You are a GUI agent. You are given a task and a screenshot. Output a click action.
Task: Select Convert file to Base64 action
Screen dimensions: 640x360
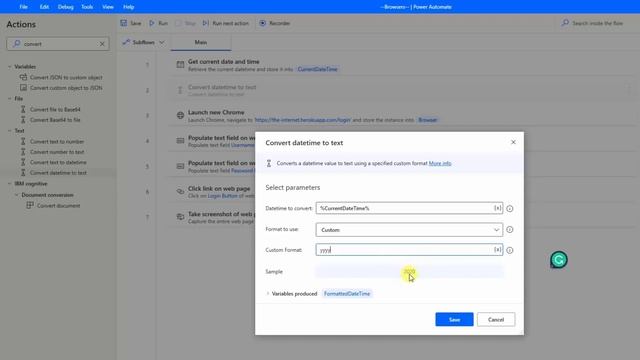click(55, 109)
